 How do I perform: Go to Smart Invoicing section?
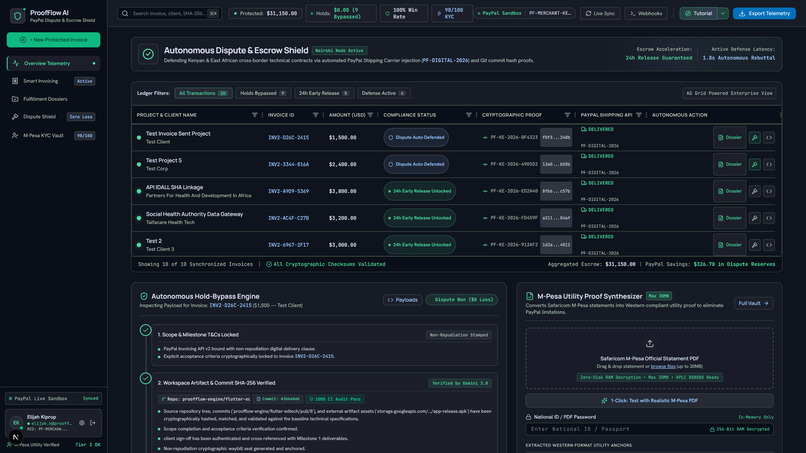53,81
